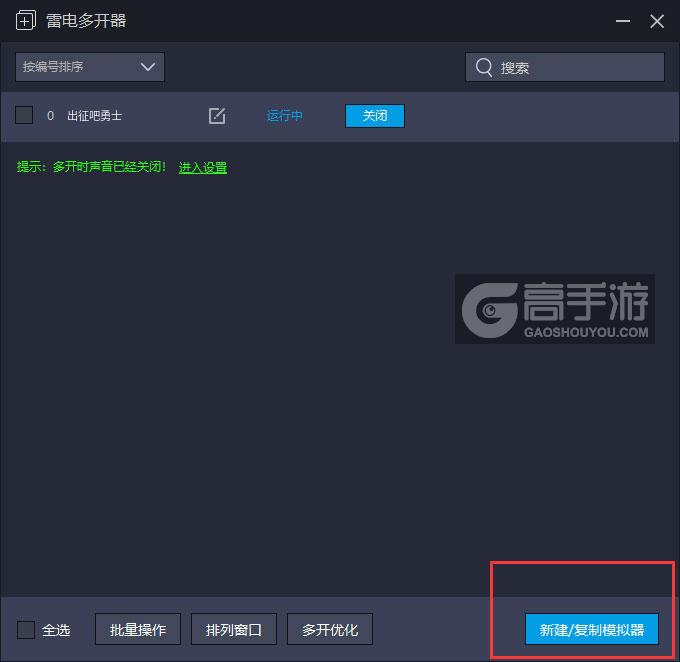Screen dimensions: 680x662
Task: Select the emulator name 出征吧勇士
Action: click(95, 116)
